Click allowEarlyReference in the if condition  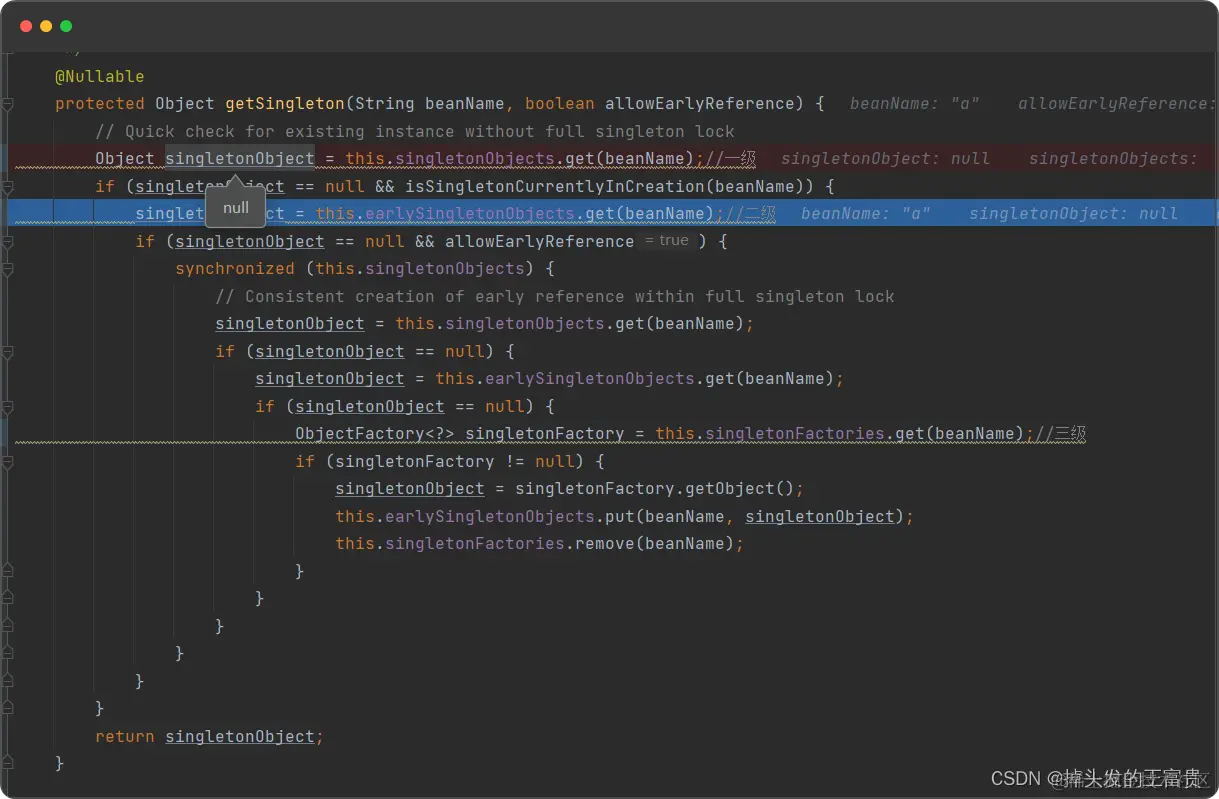540,241
